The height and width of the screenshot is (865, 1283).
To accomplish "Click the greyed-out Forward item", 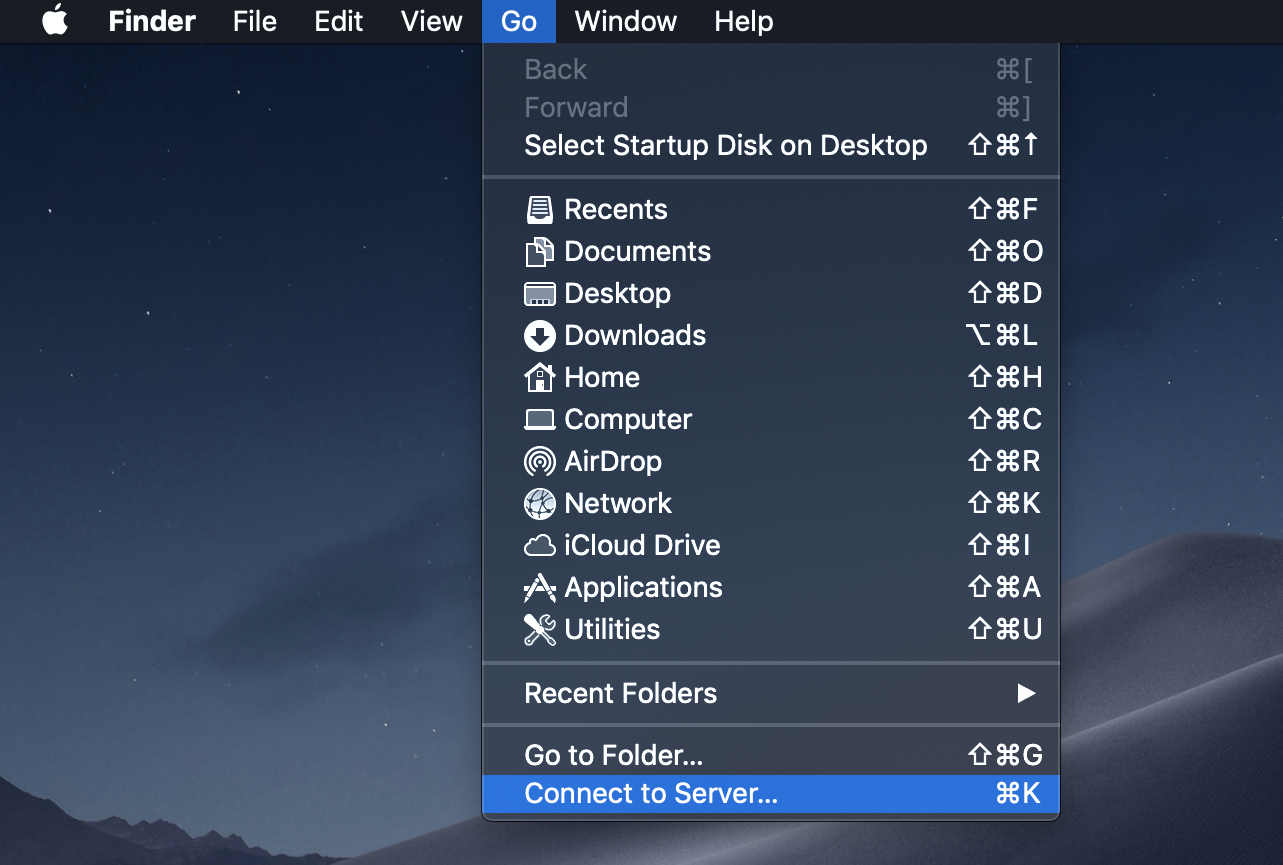I will pyautogui.click(x=771, y=107).
